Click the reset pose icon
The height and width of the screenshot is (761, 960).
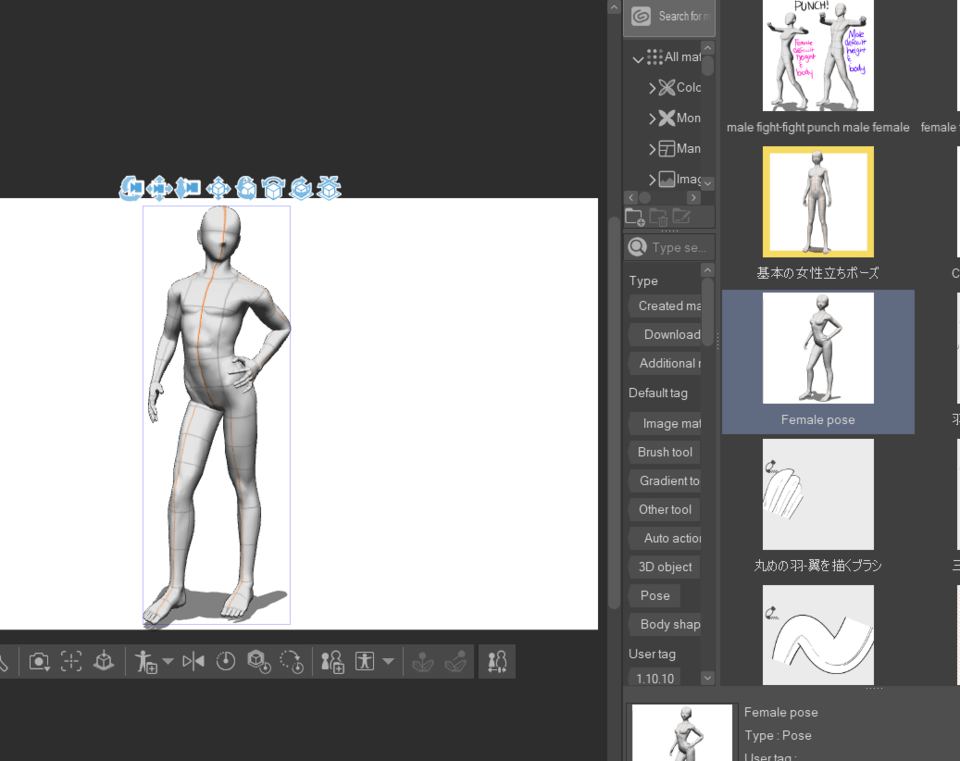click(225, 661)
